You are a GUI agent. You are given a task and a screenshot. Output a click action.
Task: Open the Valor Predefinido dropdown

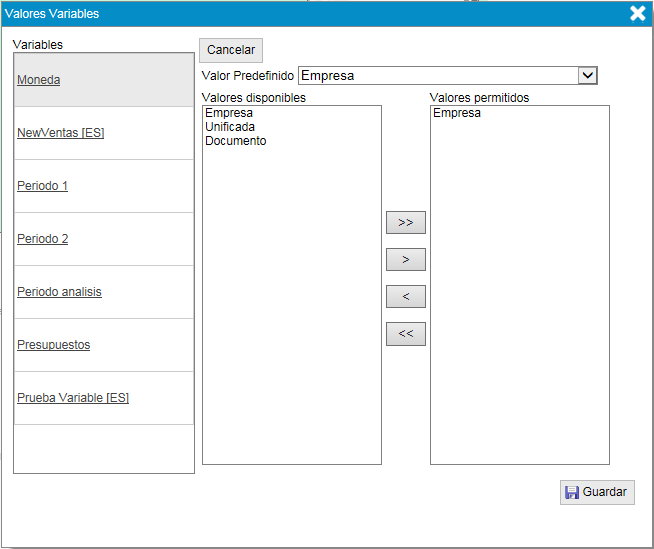click(x=587, y=76)
